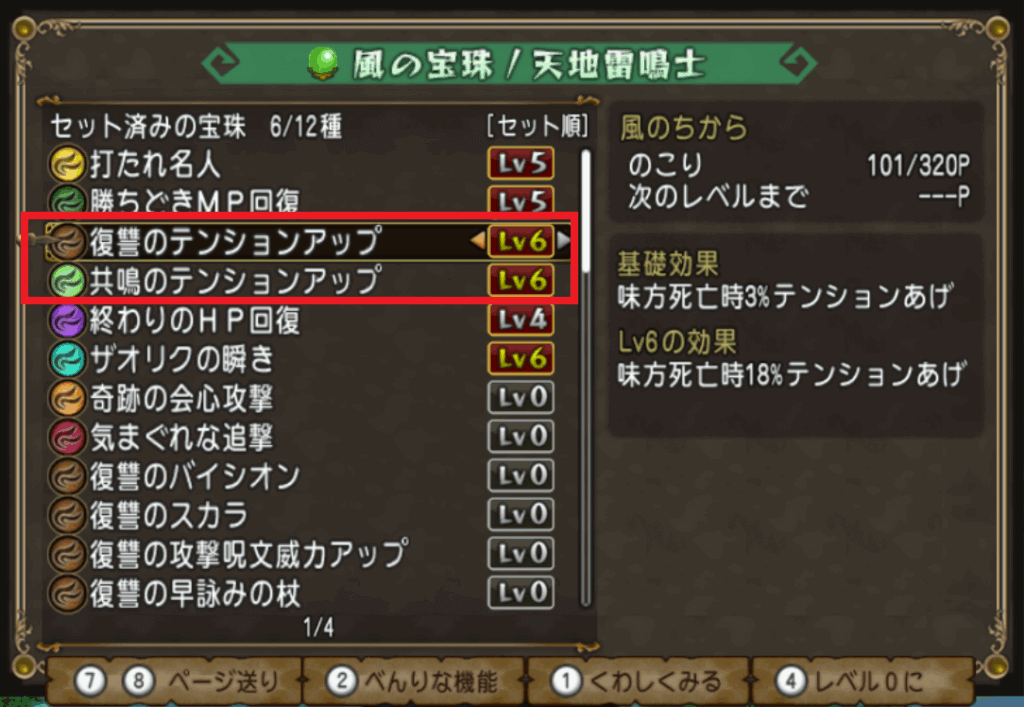Click the purple 終わりのHP回復 orb icon
The image size is (1024, 707).
click(67, 320)
